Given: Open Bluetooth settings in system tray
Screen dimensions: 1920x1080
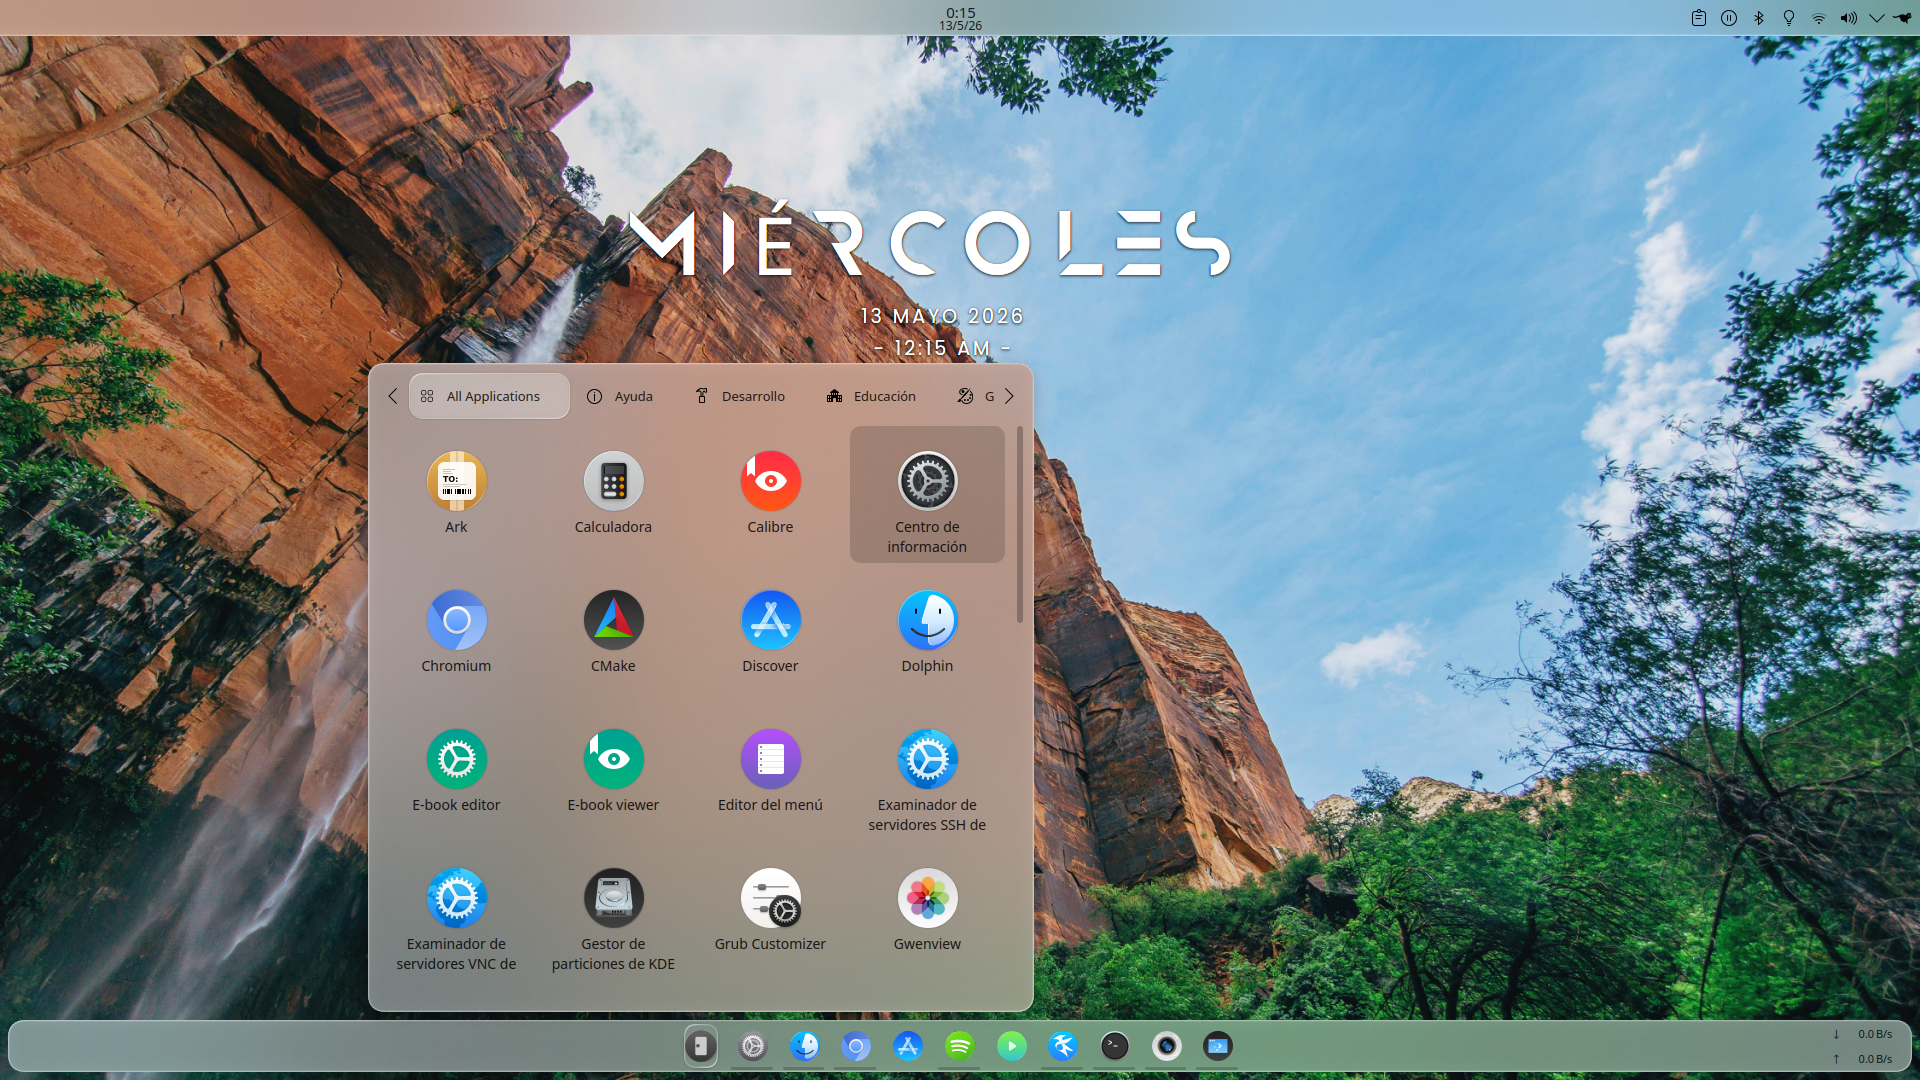Looking at the screenshot, I should 1759,18.
